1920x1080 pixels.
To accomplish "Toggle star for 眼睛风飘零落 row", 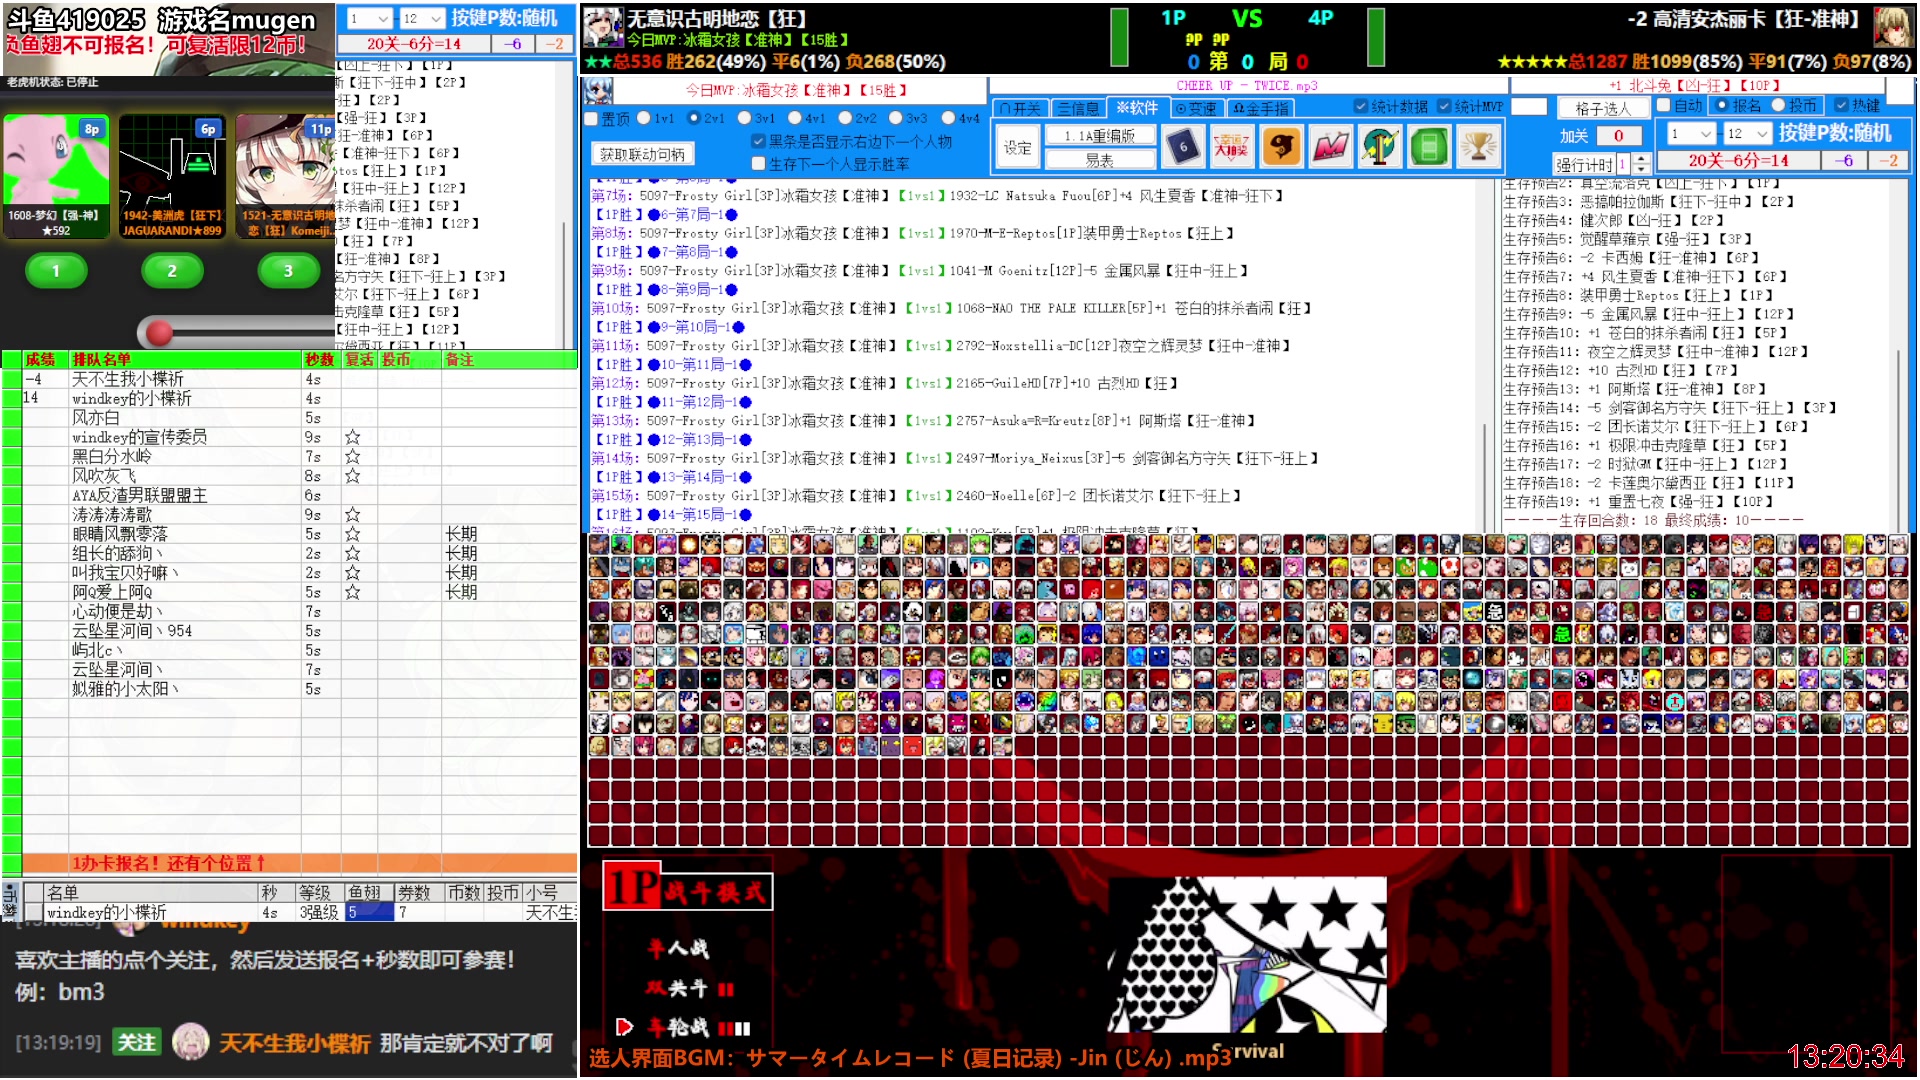I will click(x=352, y=534).
